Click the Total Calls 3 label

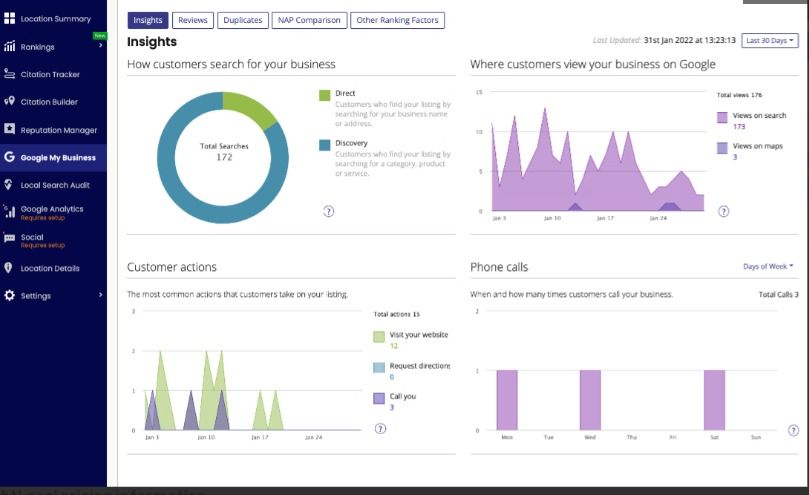tap(779, 294)
